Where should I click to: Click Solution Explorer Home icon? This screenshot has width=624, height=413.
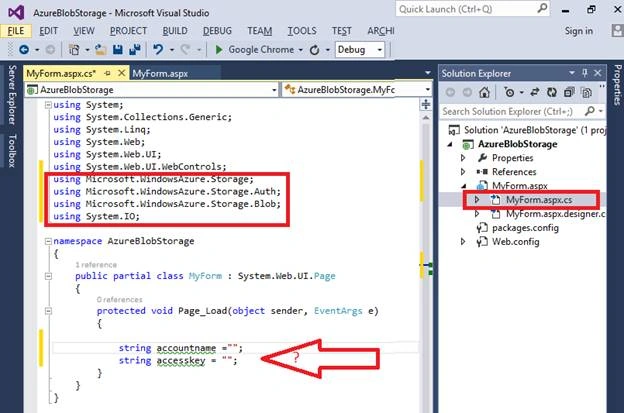tap(484, 92)
